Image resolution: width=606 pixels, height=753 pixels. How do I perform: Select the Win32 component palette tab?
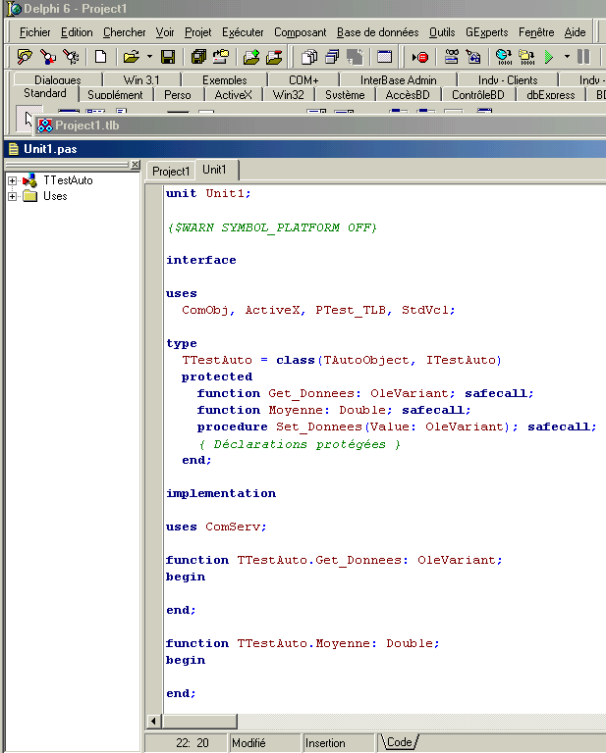pos(288,95)
